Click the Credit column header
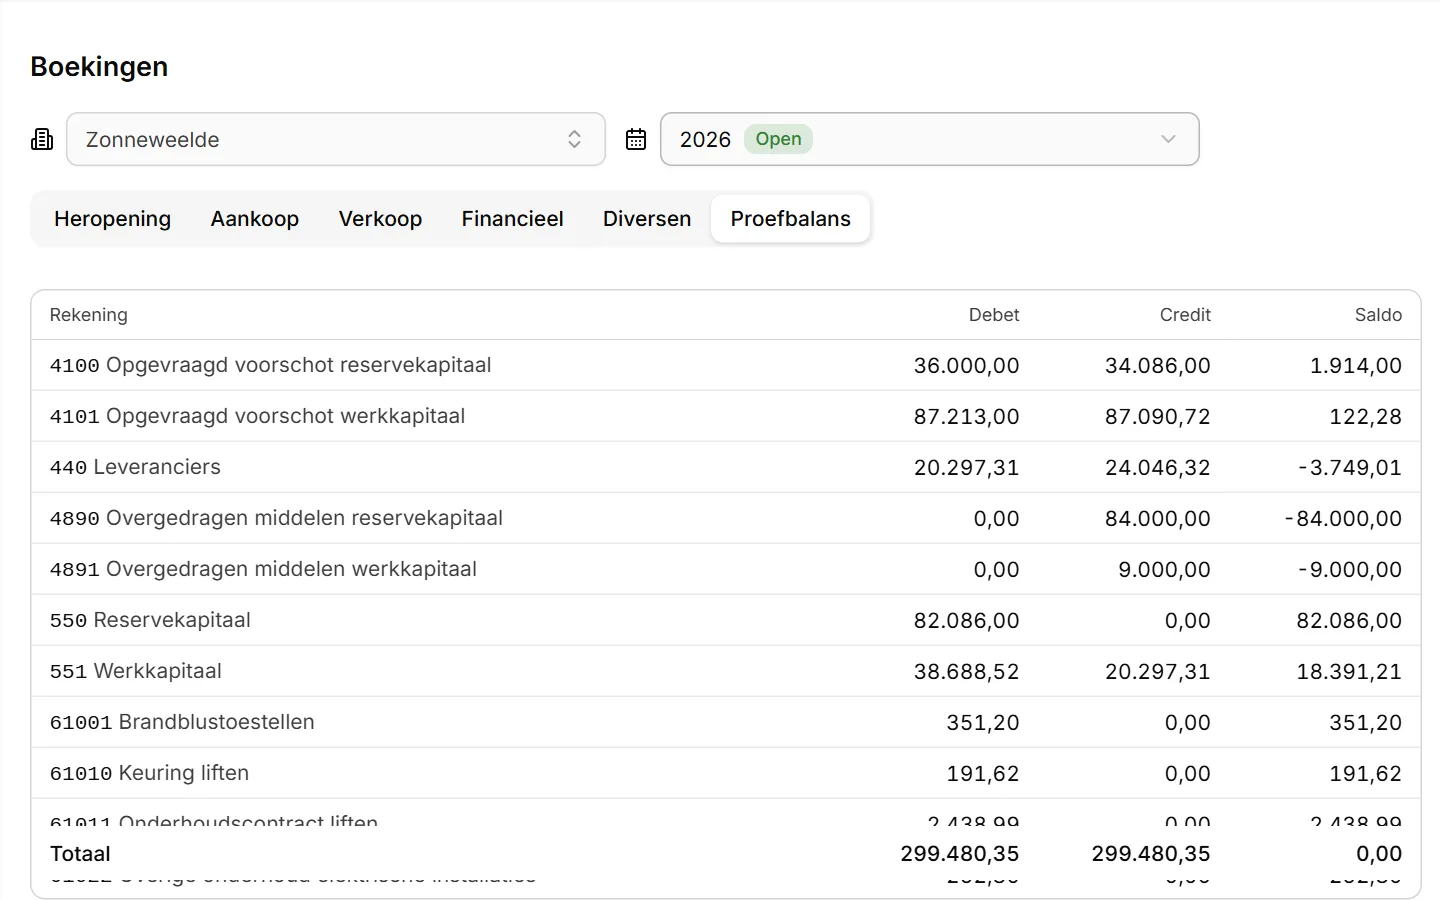Viewport: 1440px width, 900px height. click(x=1185, y=315)
